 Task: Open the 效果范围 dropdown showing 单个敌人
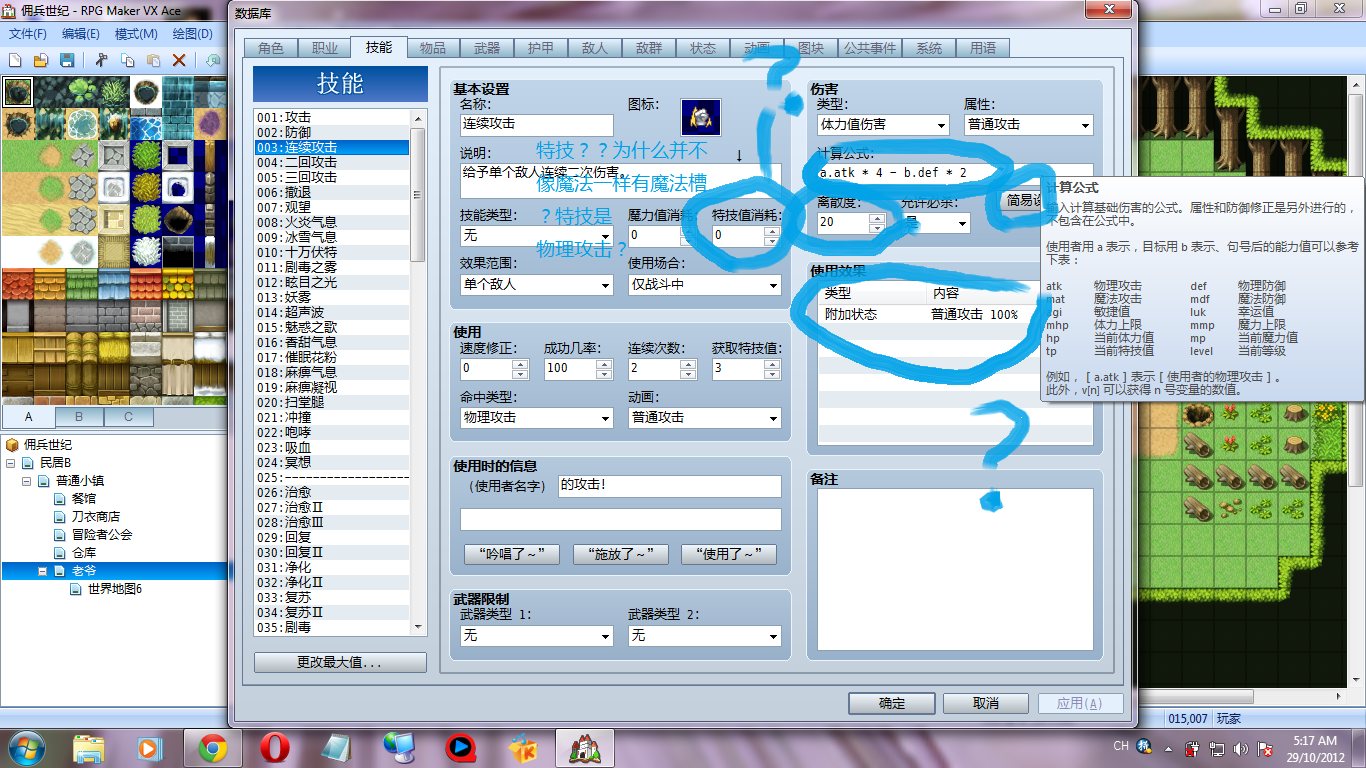(536, 285)
